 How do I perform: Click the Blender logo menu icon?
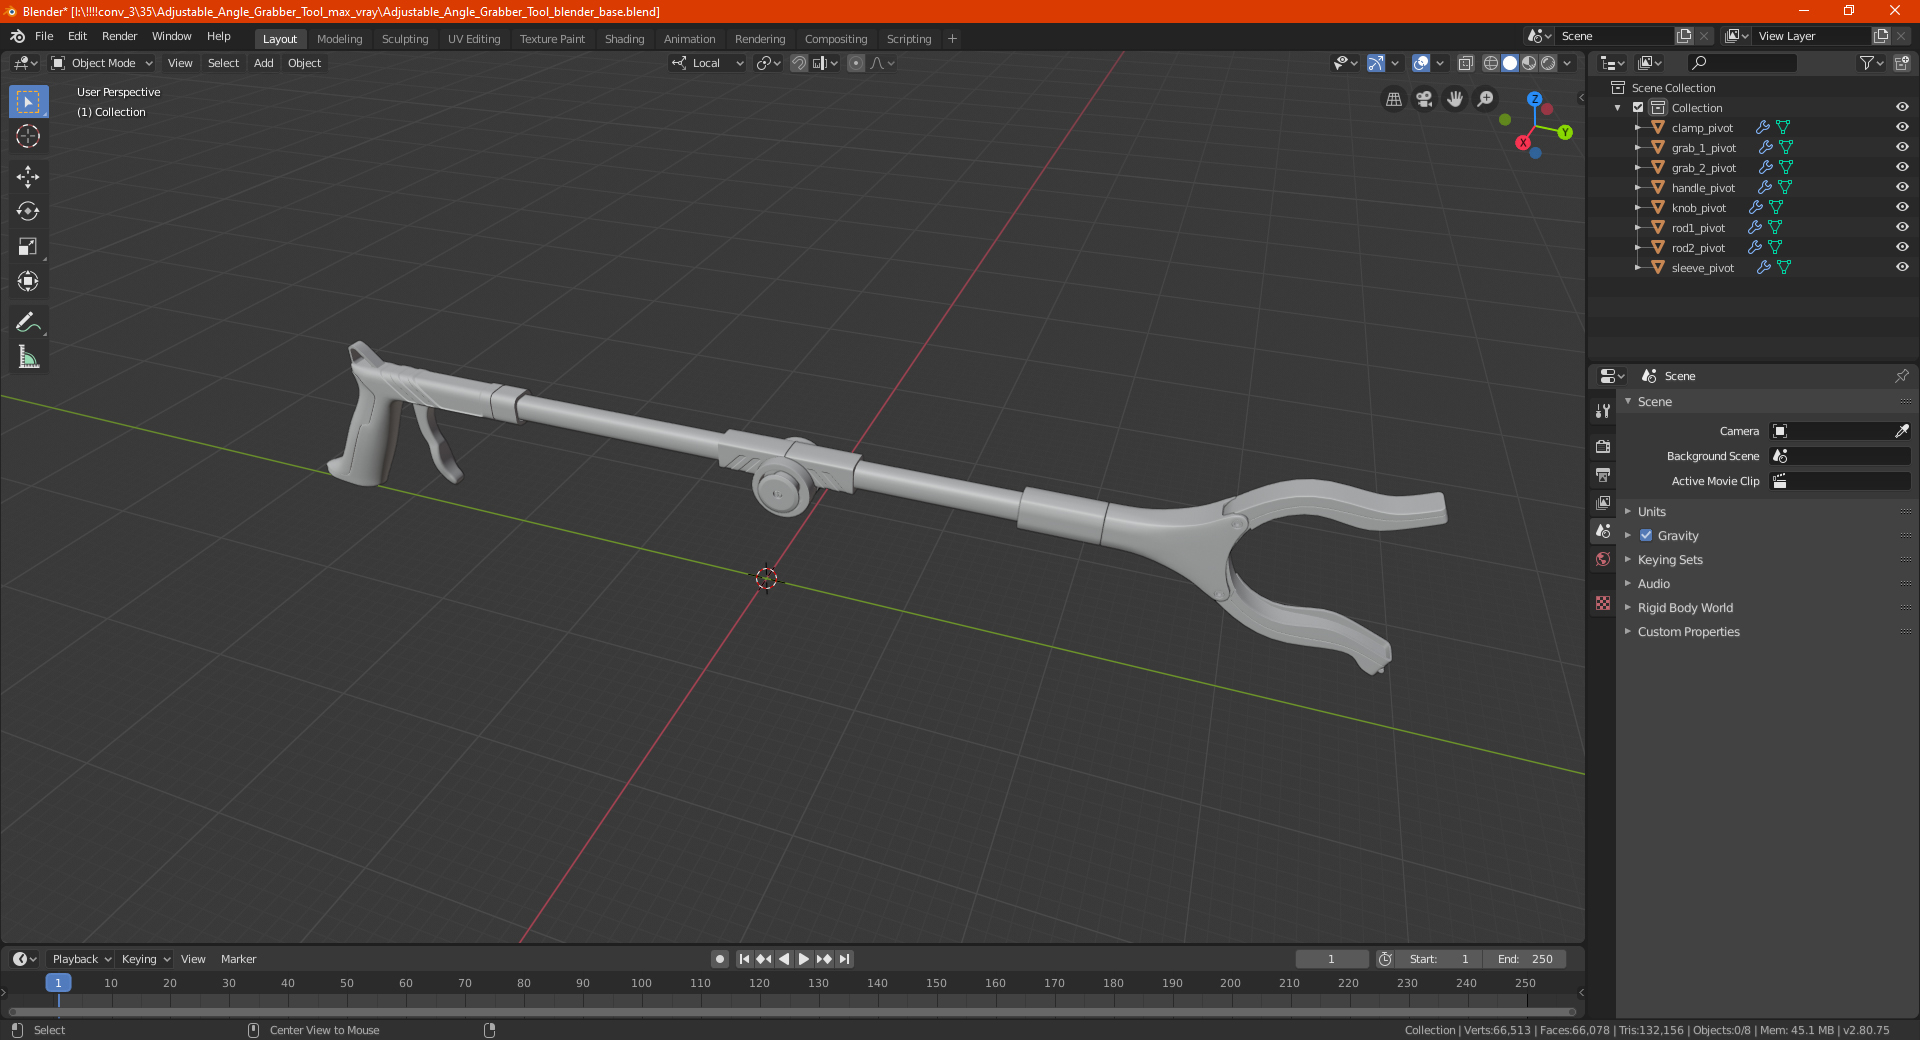[17, 36]
